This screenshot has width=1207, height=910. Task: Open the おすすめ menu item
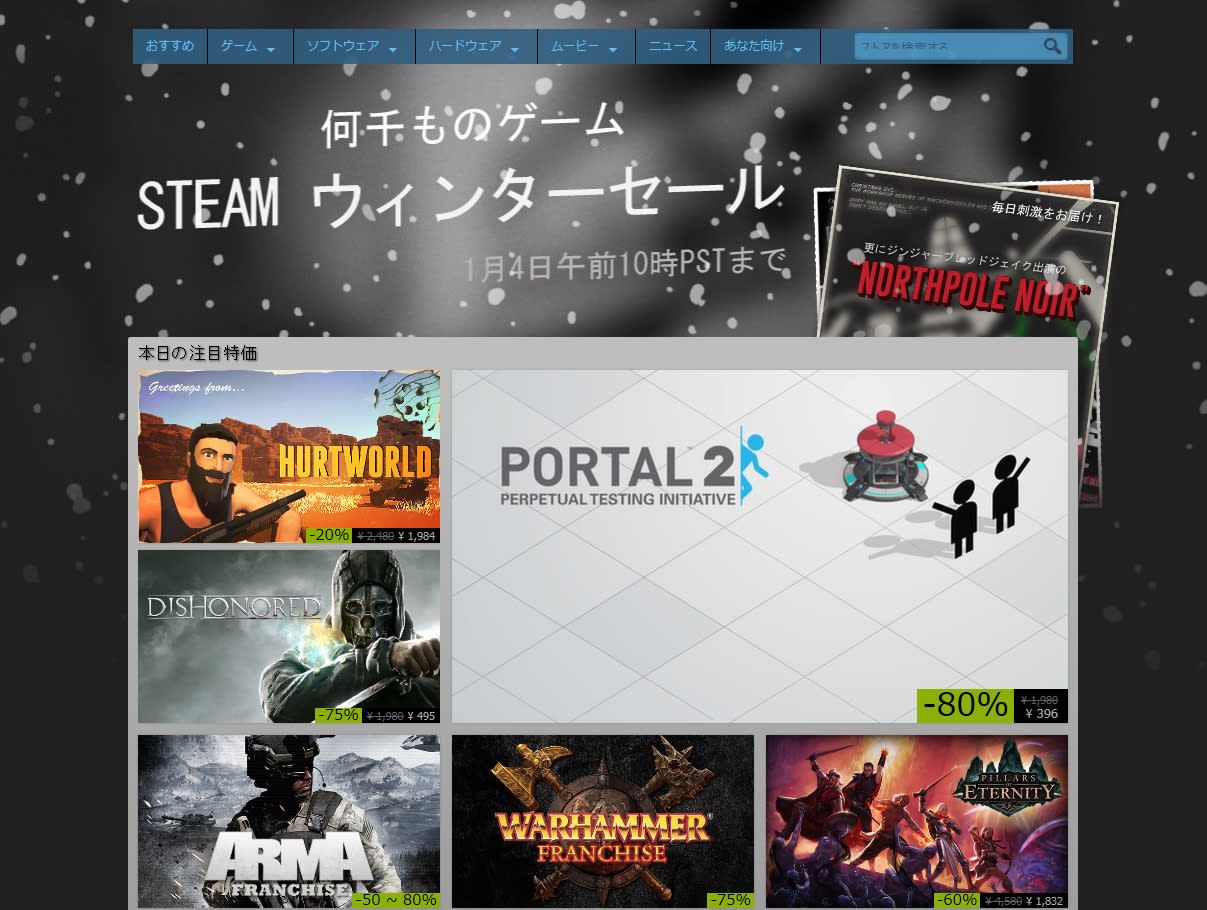coord(170,46)
